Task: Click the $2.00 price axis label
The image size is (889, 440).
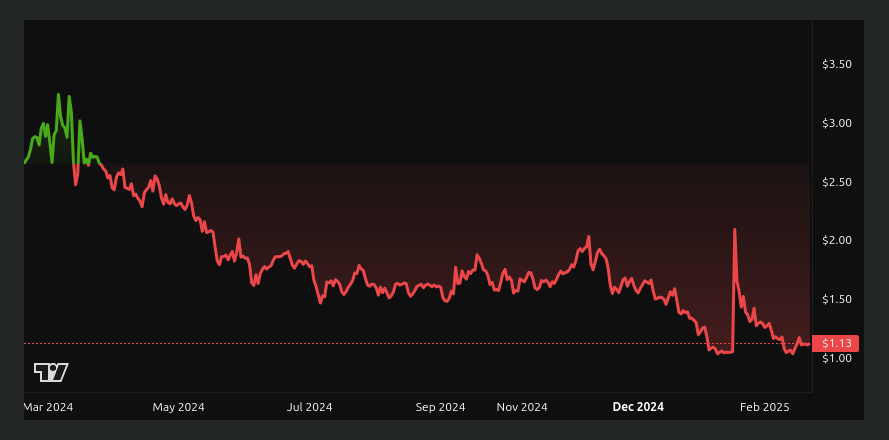Action: pos(837,240)
